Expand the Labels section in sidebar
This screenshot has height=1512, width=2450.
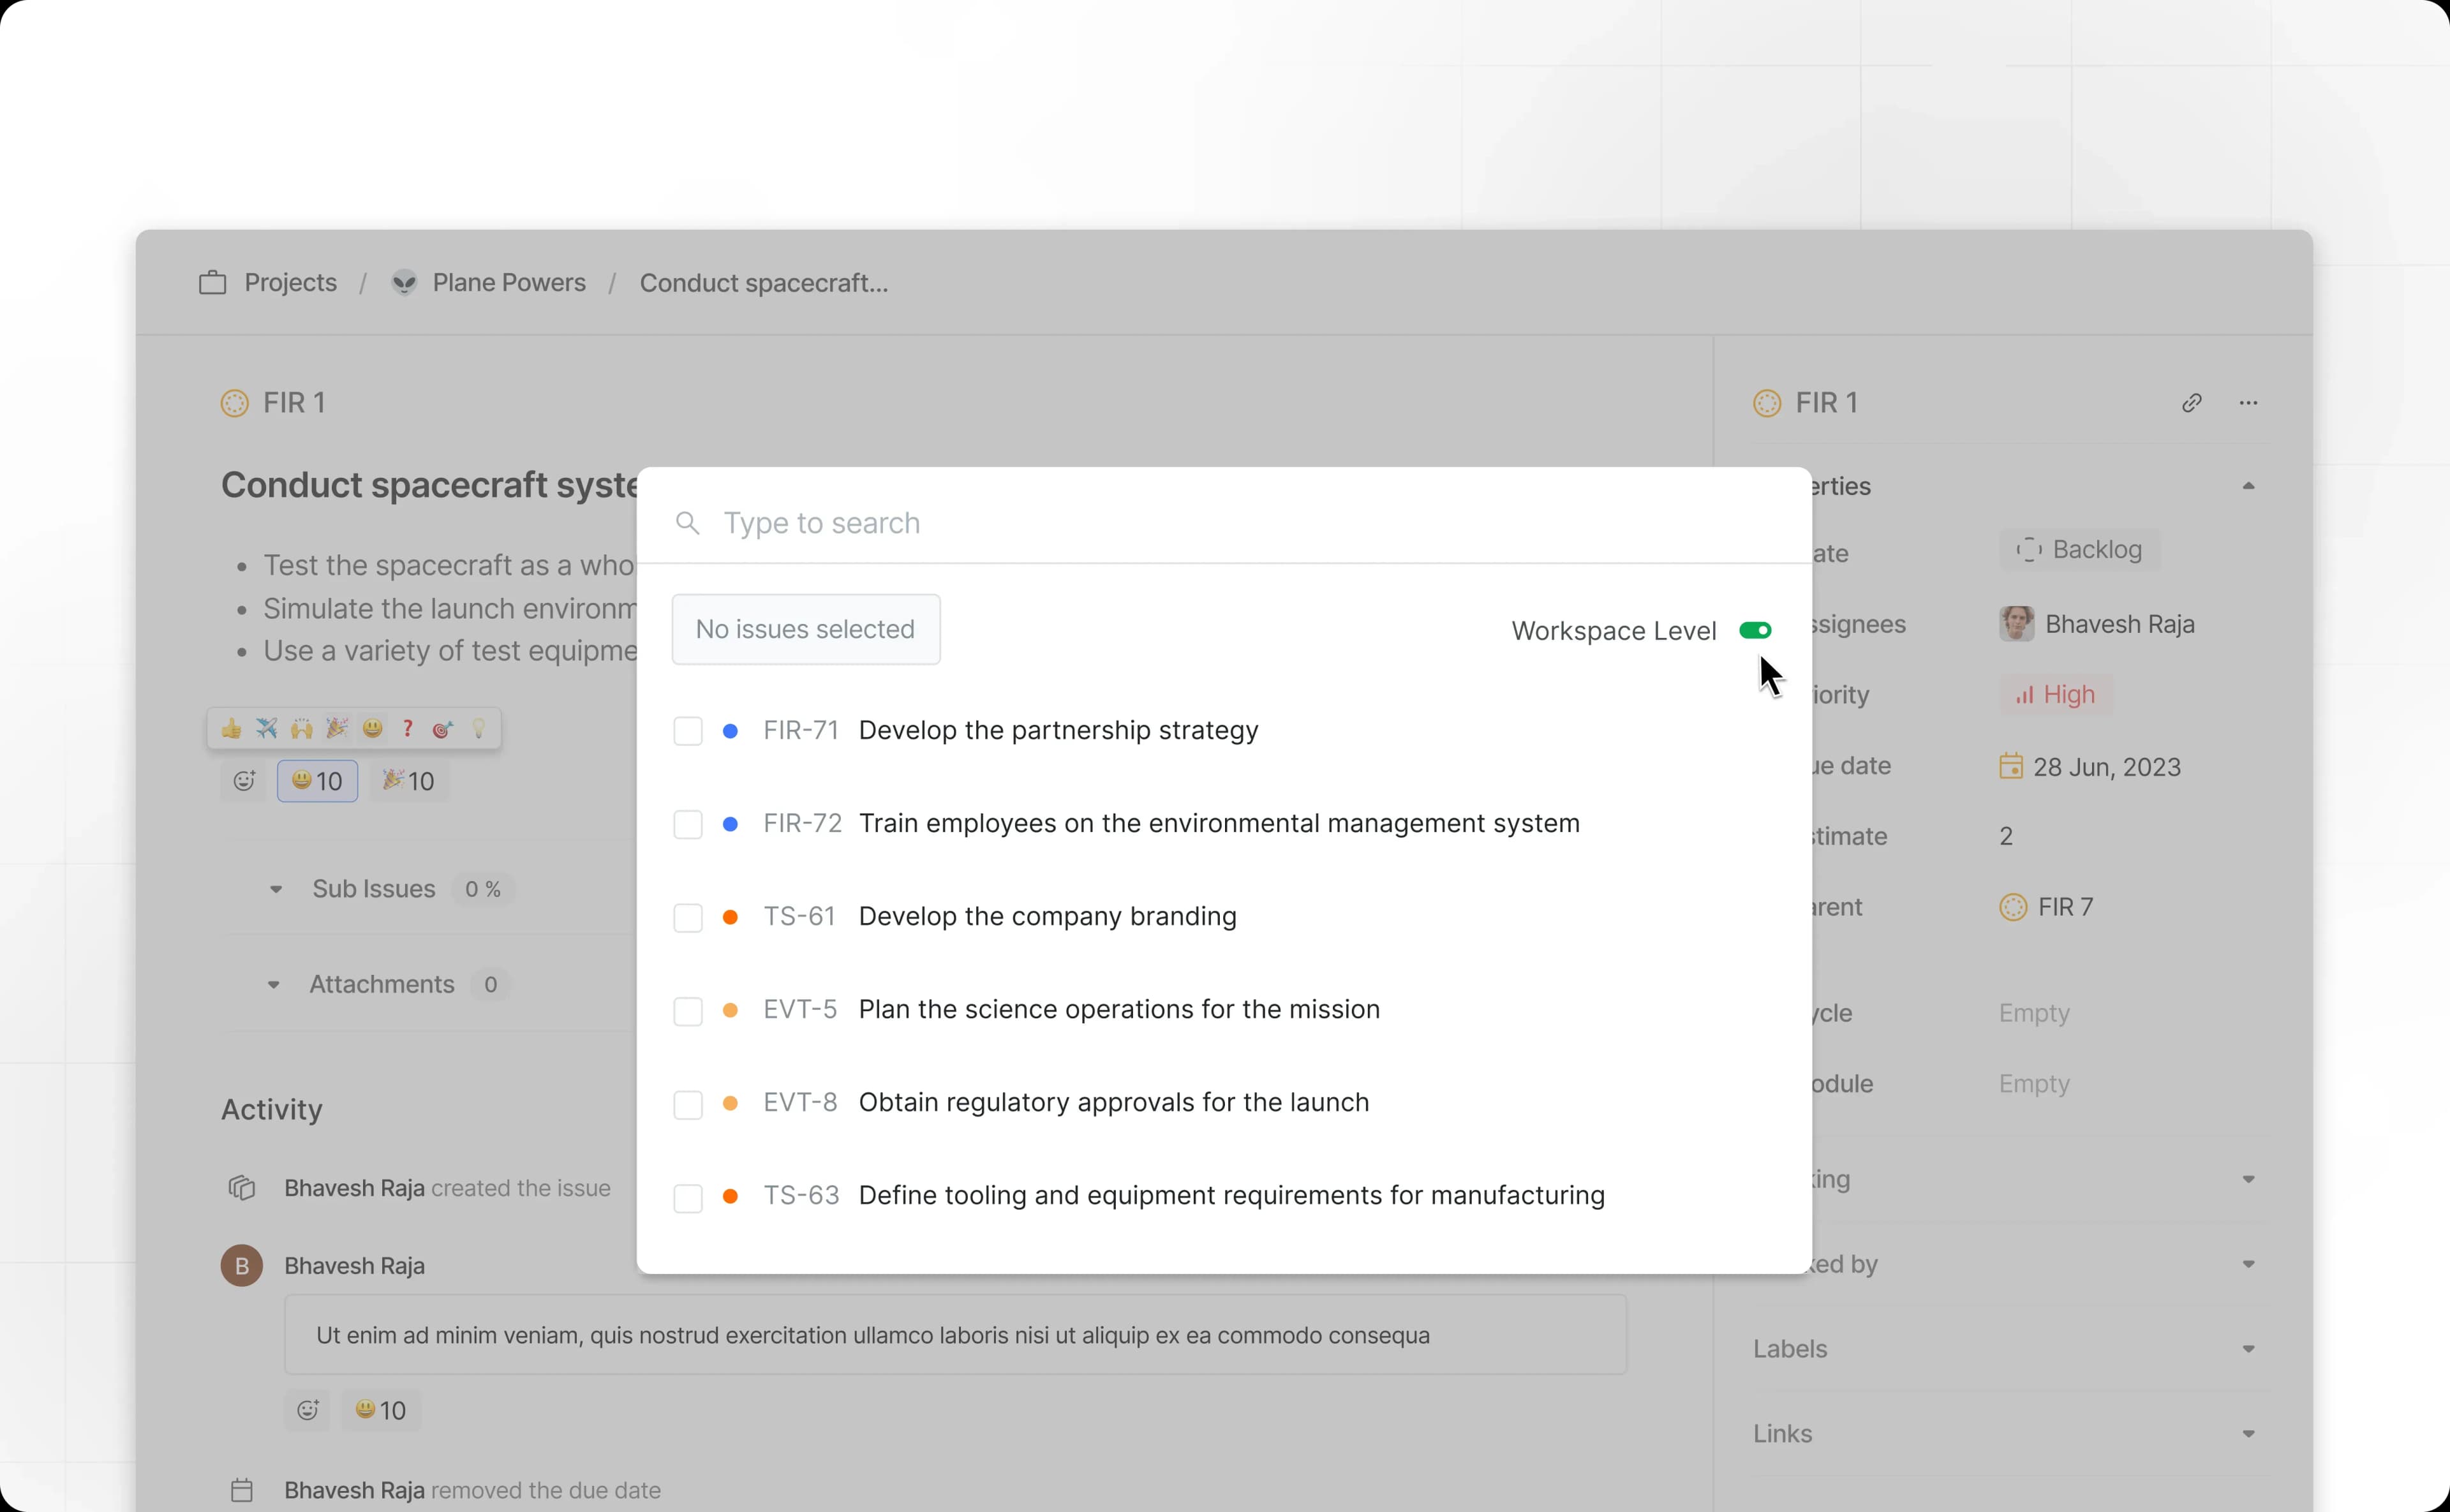[2248, 1349]
